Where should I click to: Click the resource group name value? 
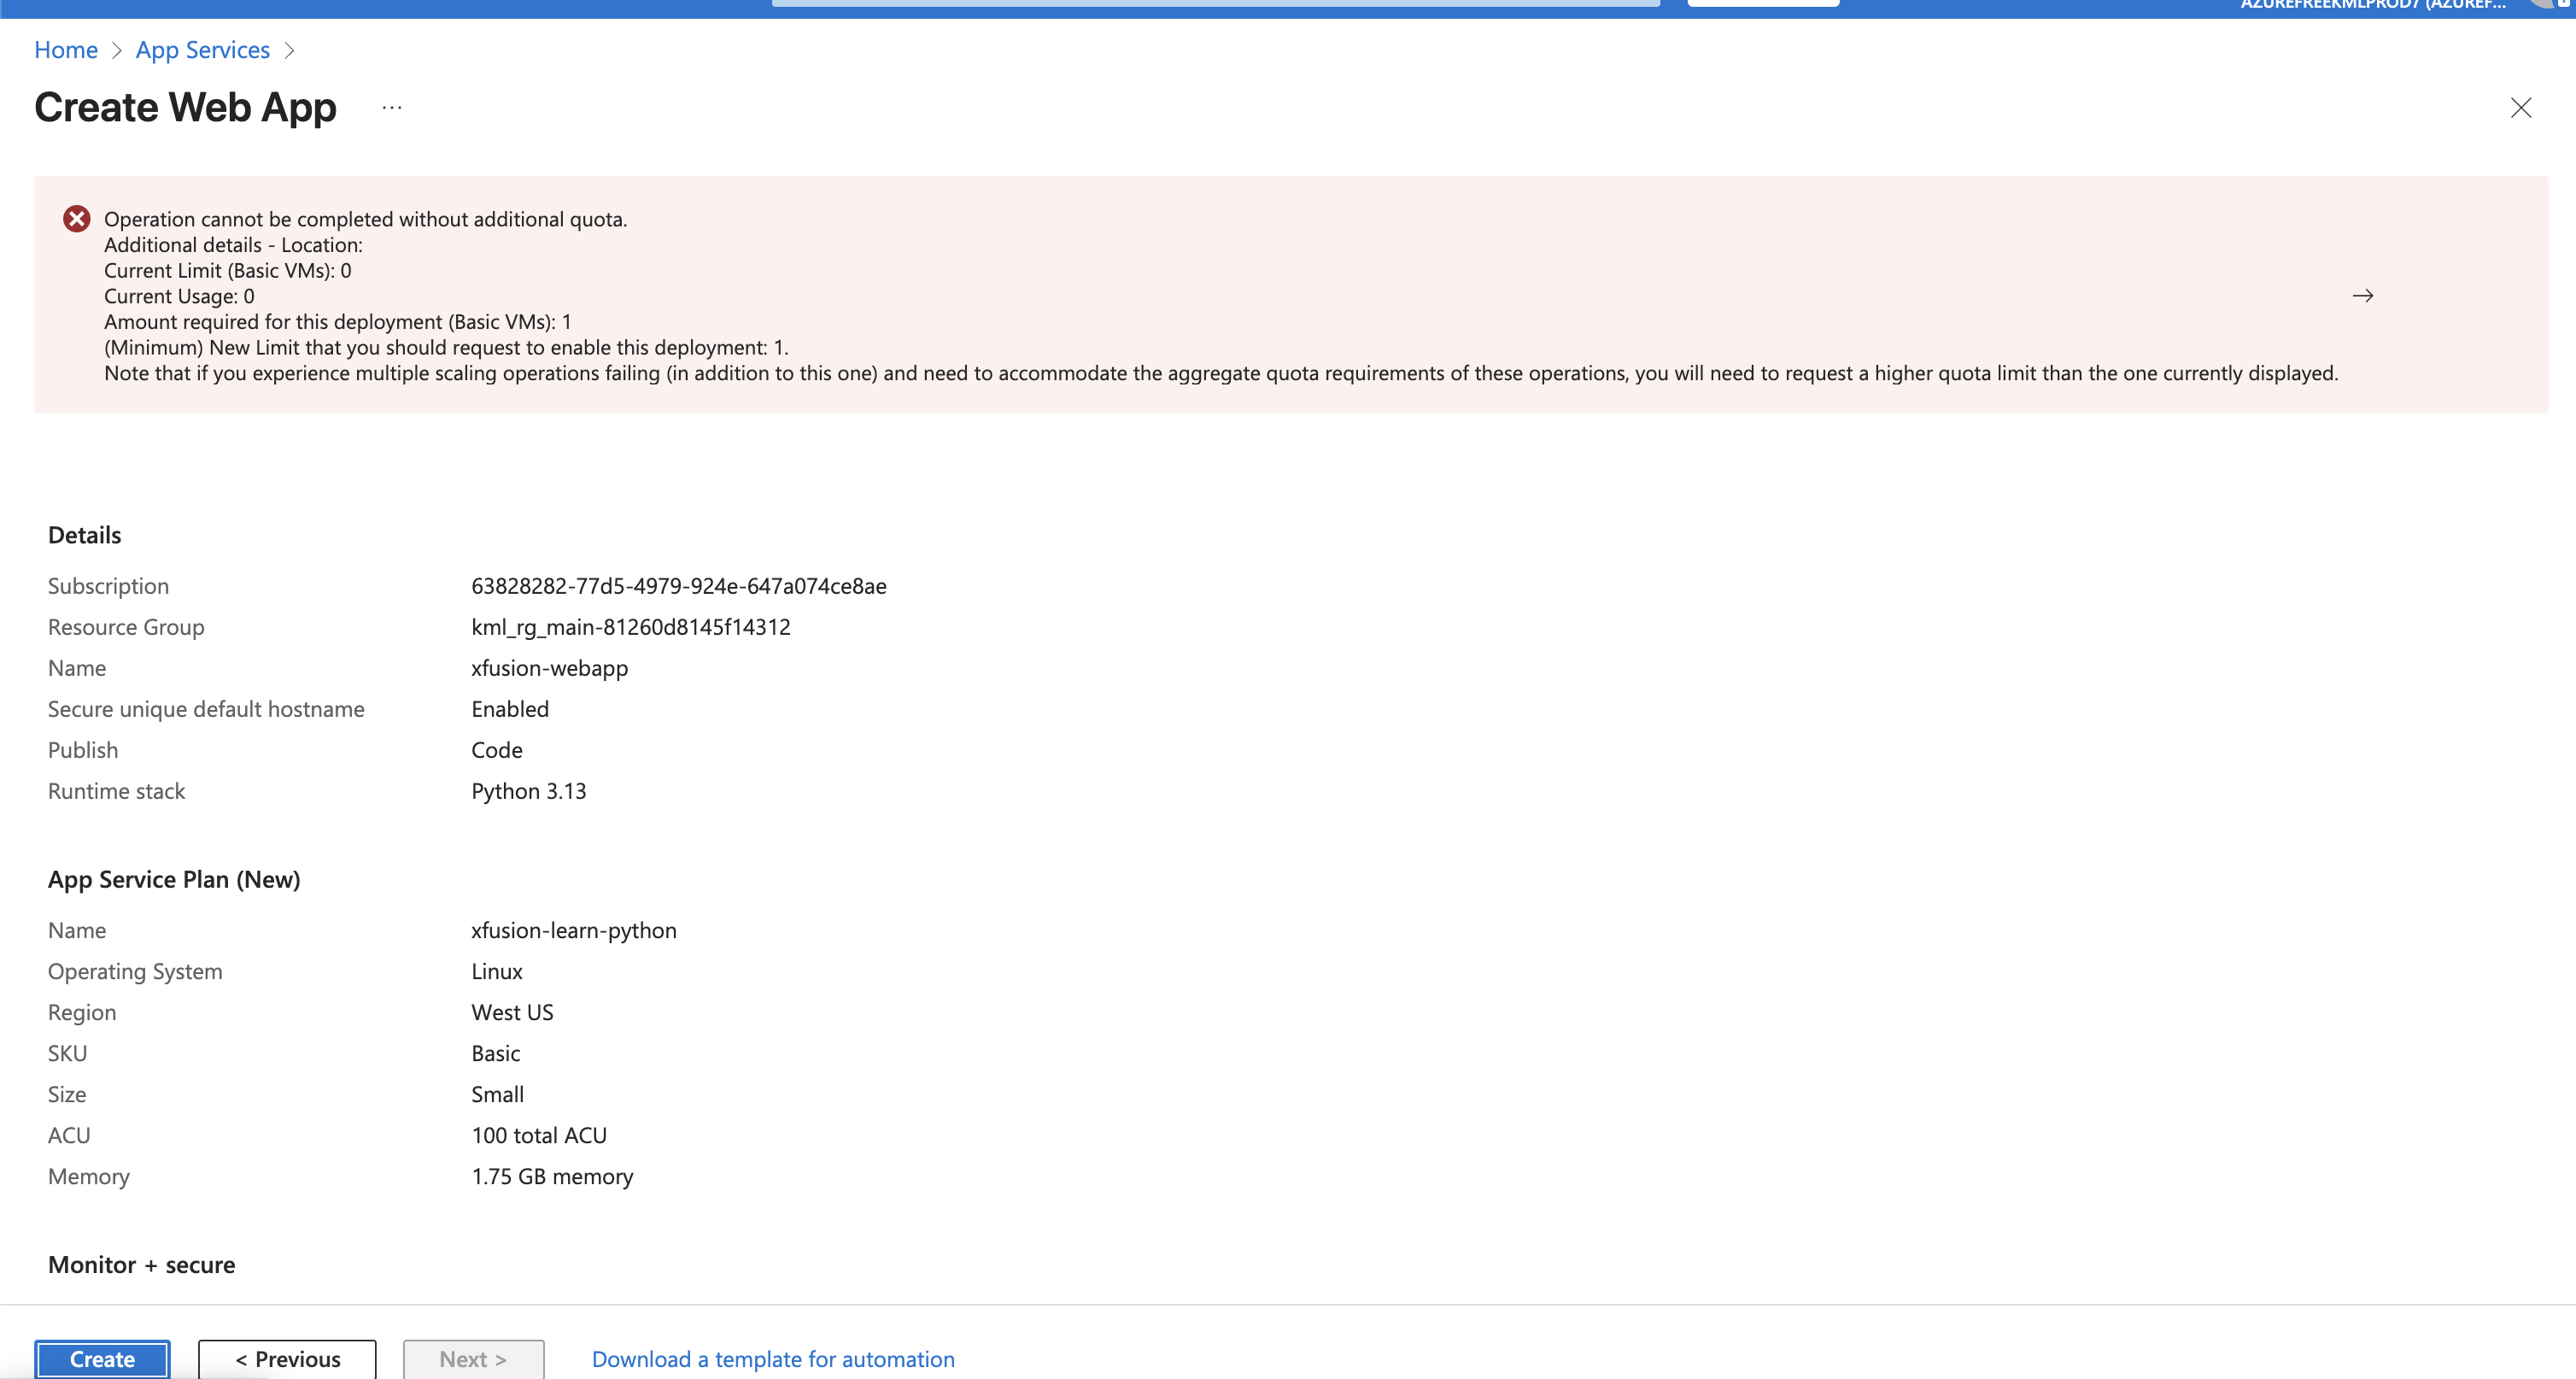tap(631, 627)
